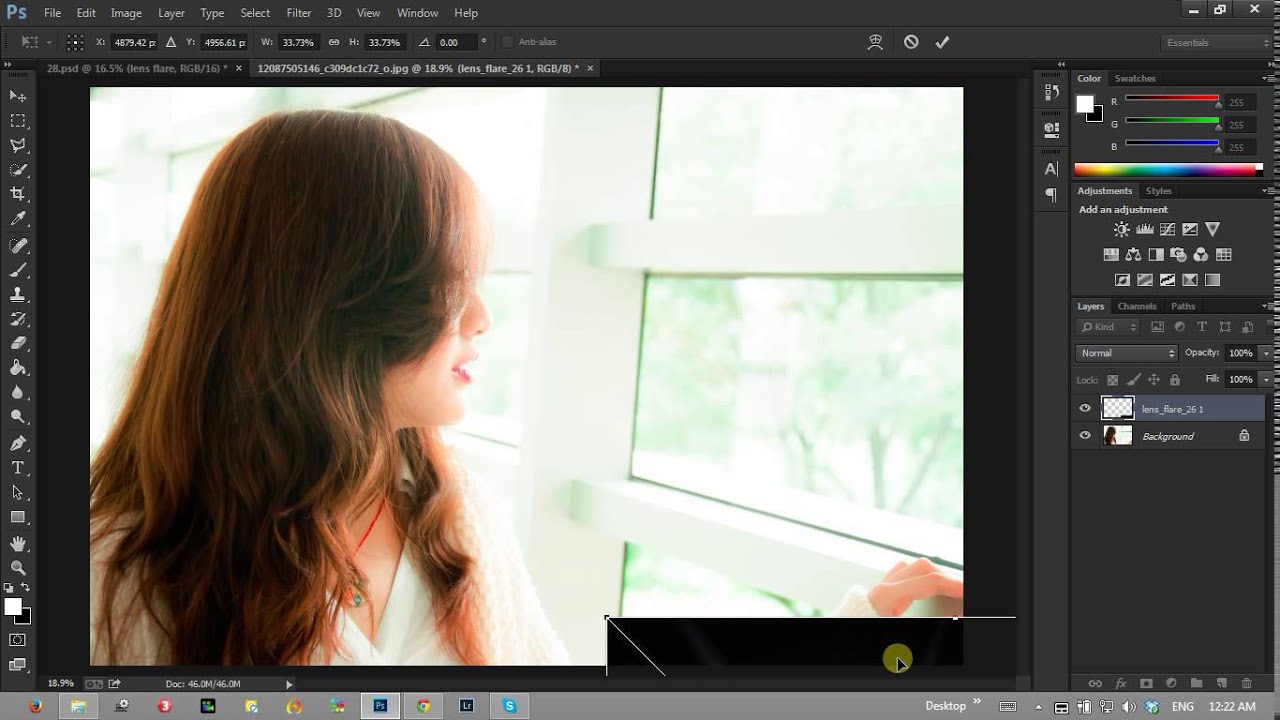Add a Color Balance adjustment
The width and height of the screenshot is (1280, 720).
click(1133, 255)
